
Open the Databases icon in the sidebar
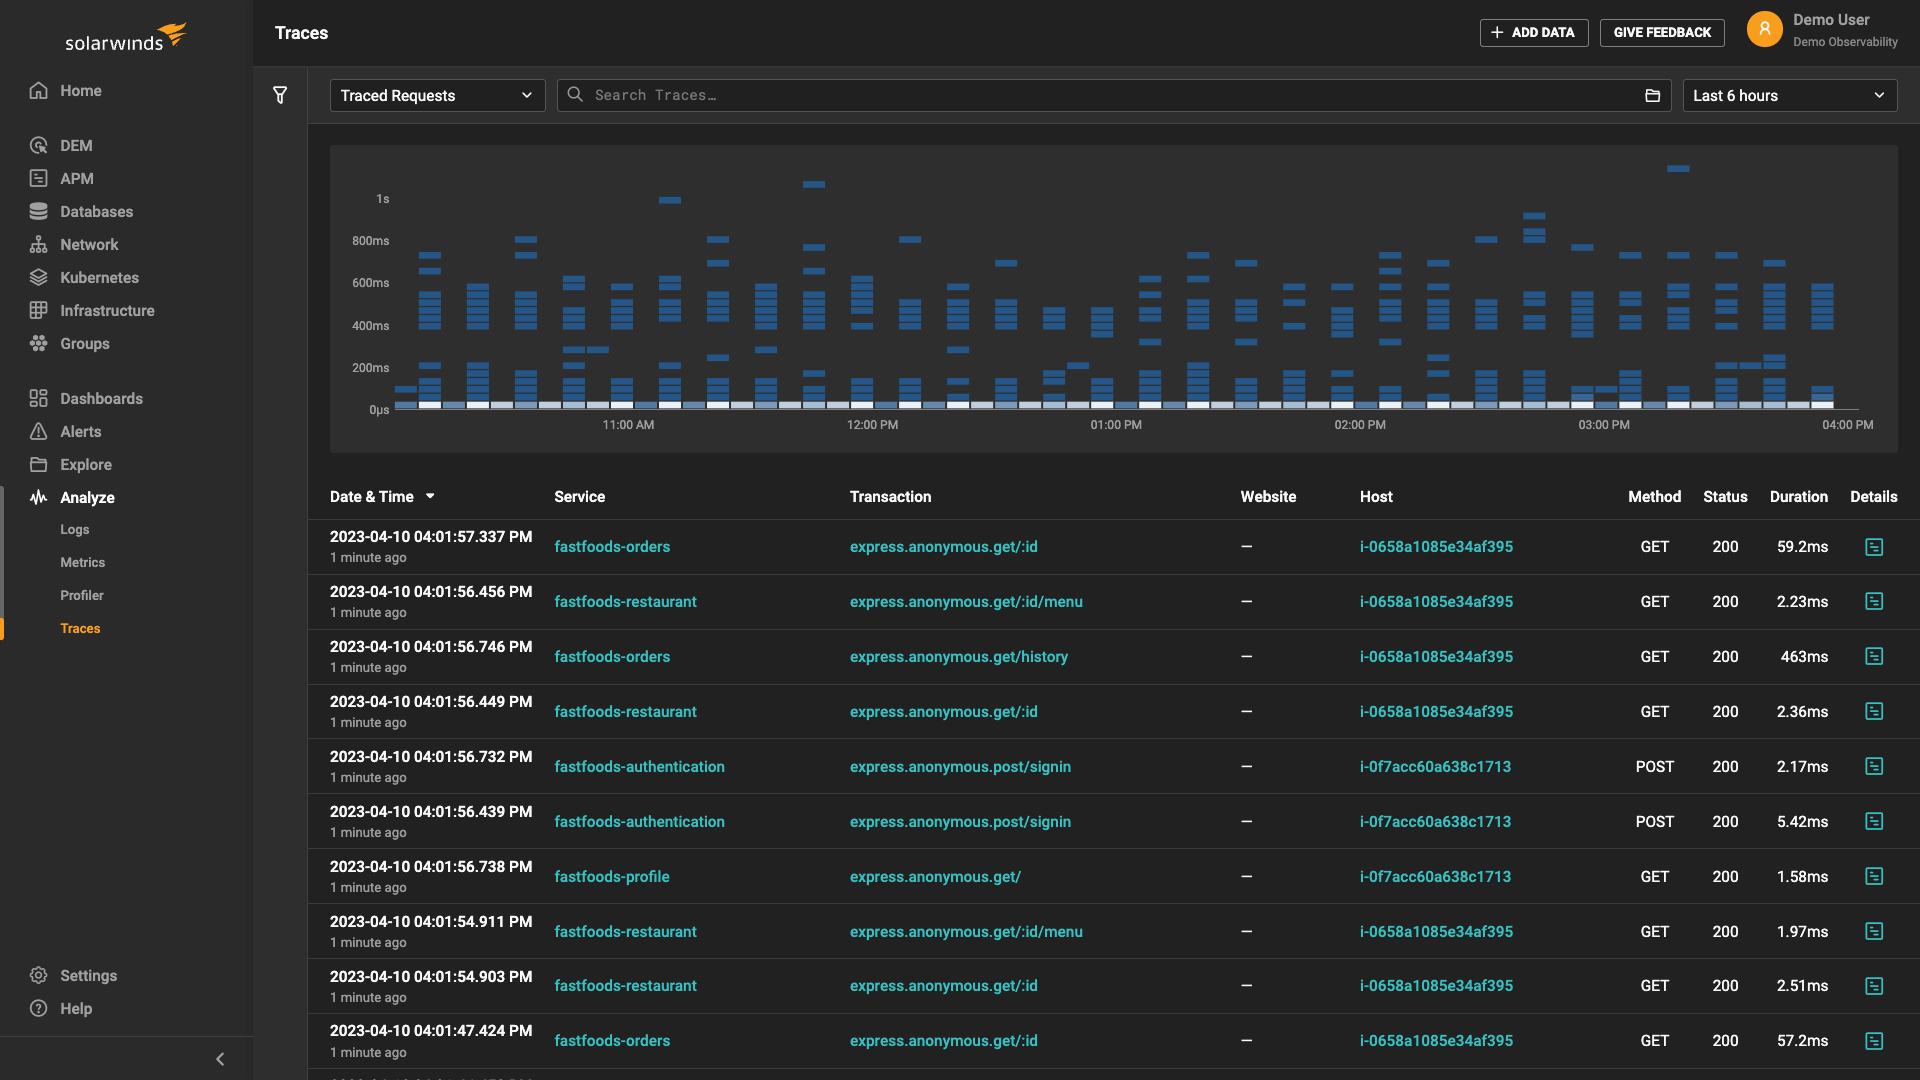click(x=39, y=211)
